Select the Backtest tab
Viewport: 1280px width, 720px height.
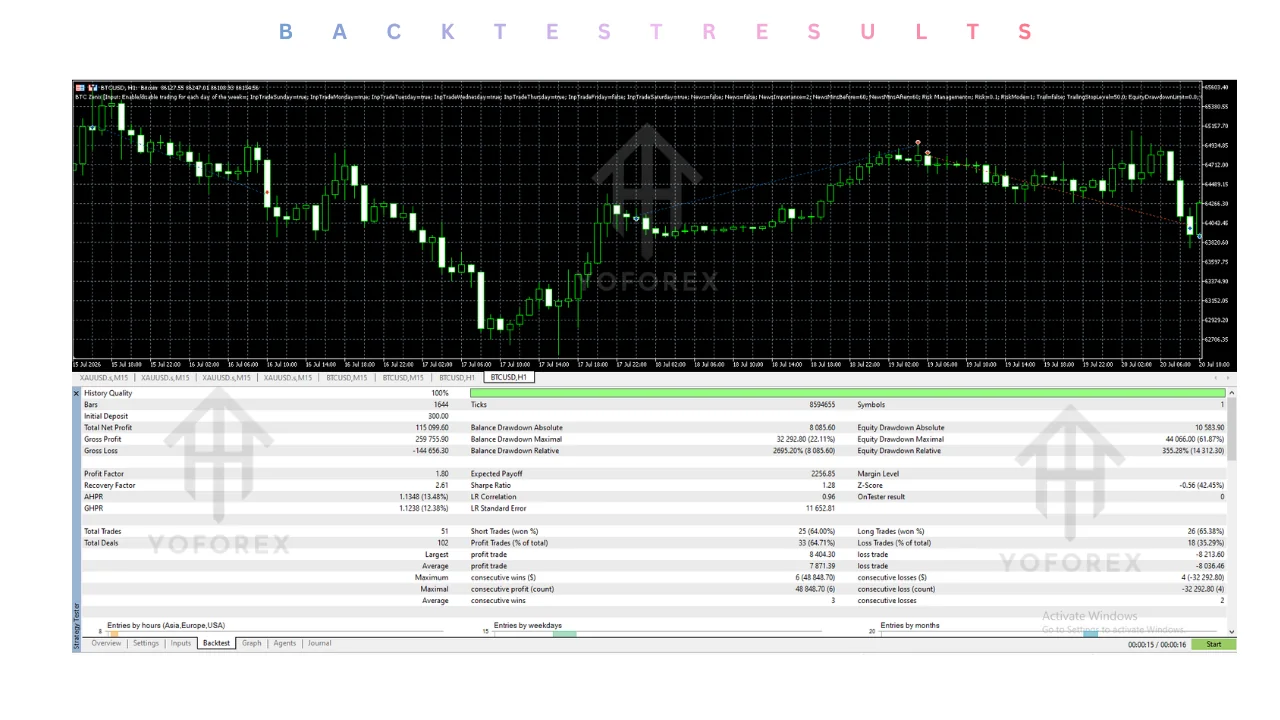coord(217,644)
